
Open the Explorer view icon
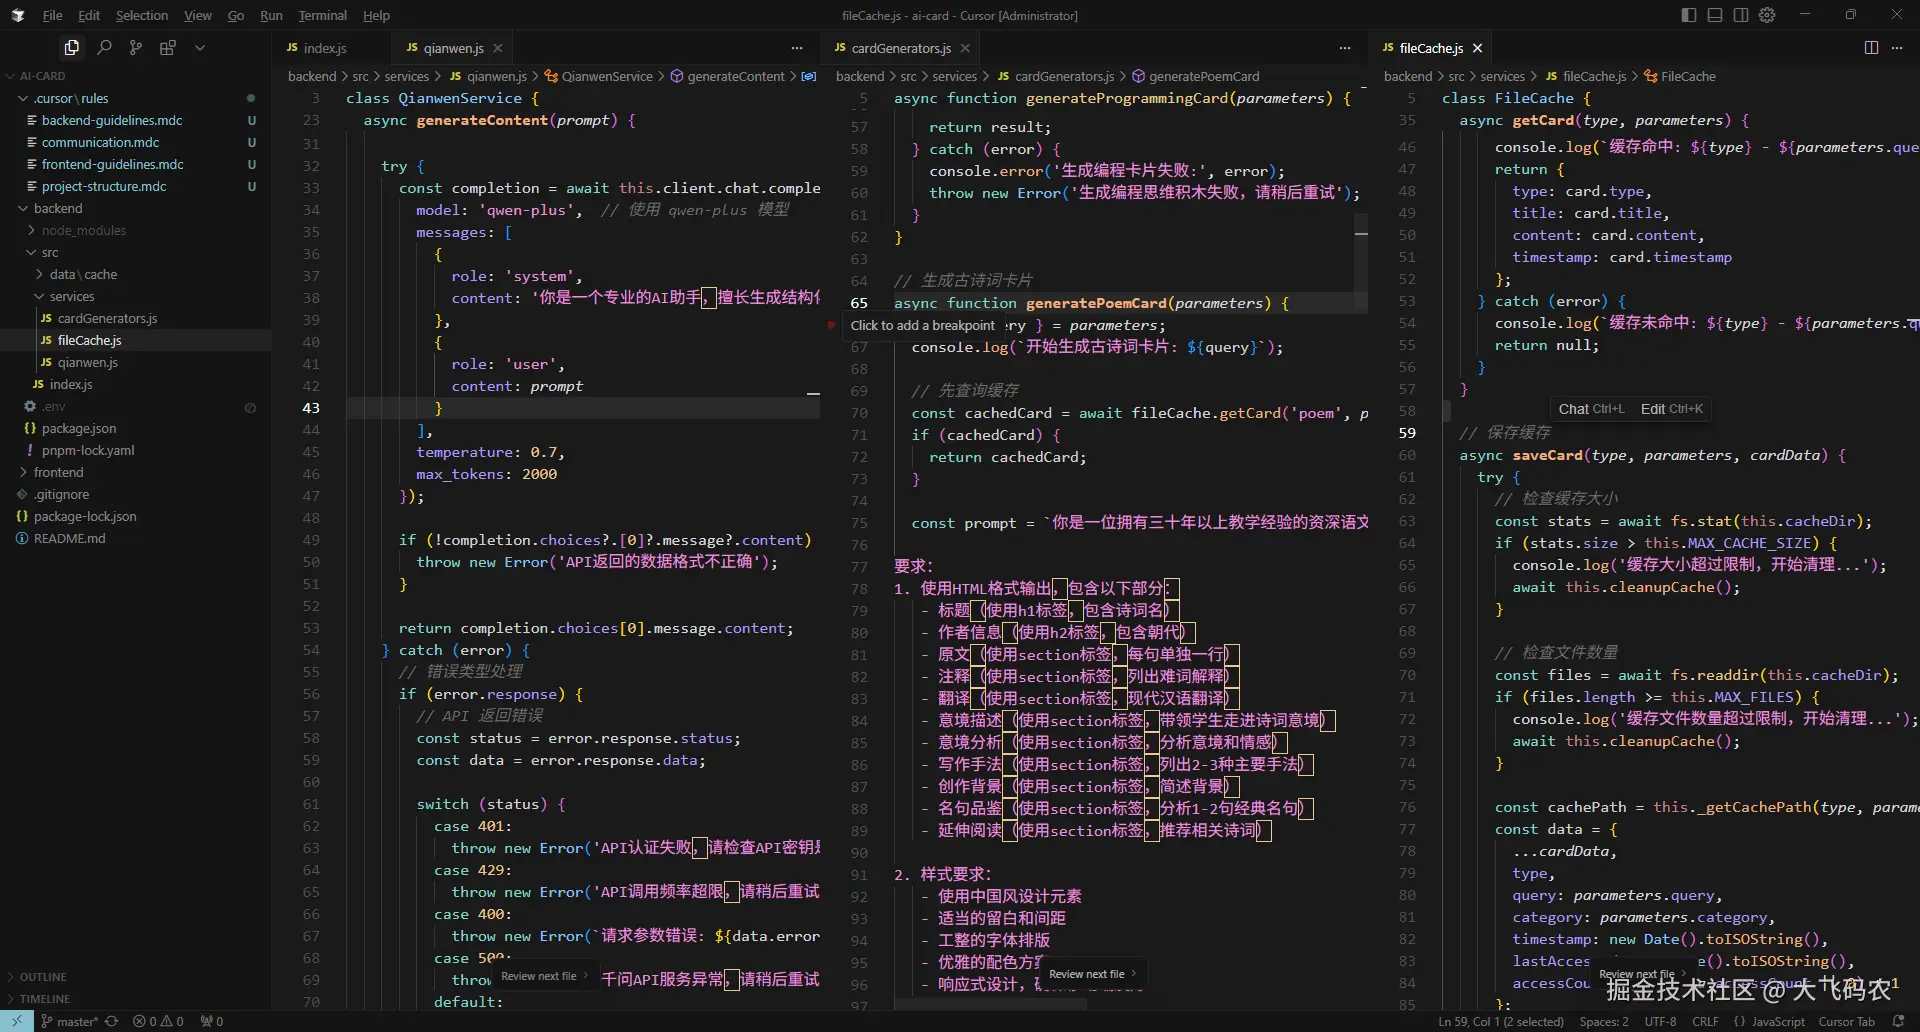point(71,47)
